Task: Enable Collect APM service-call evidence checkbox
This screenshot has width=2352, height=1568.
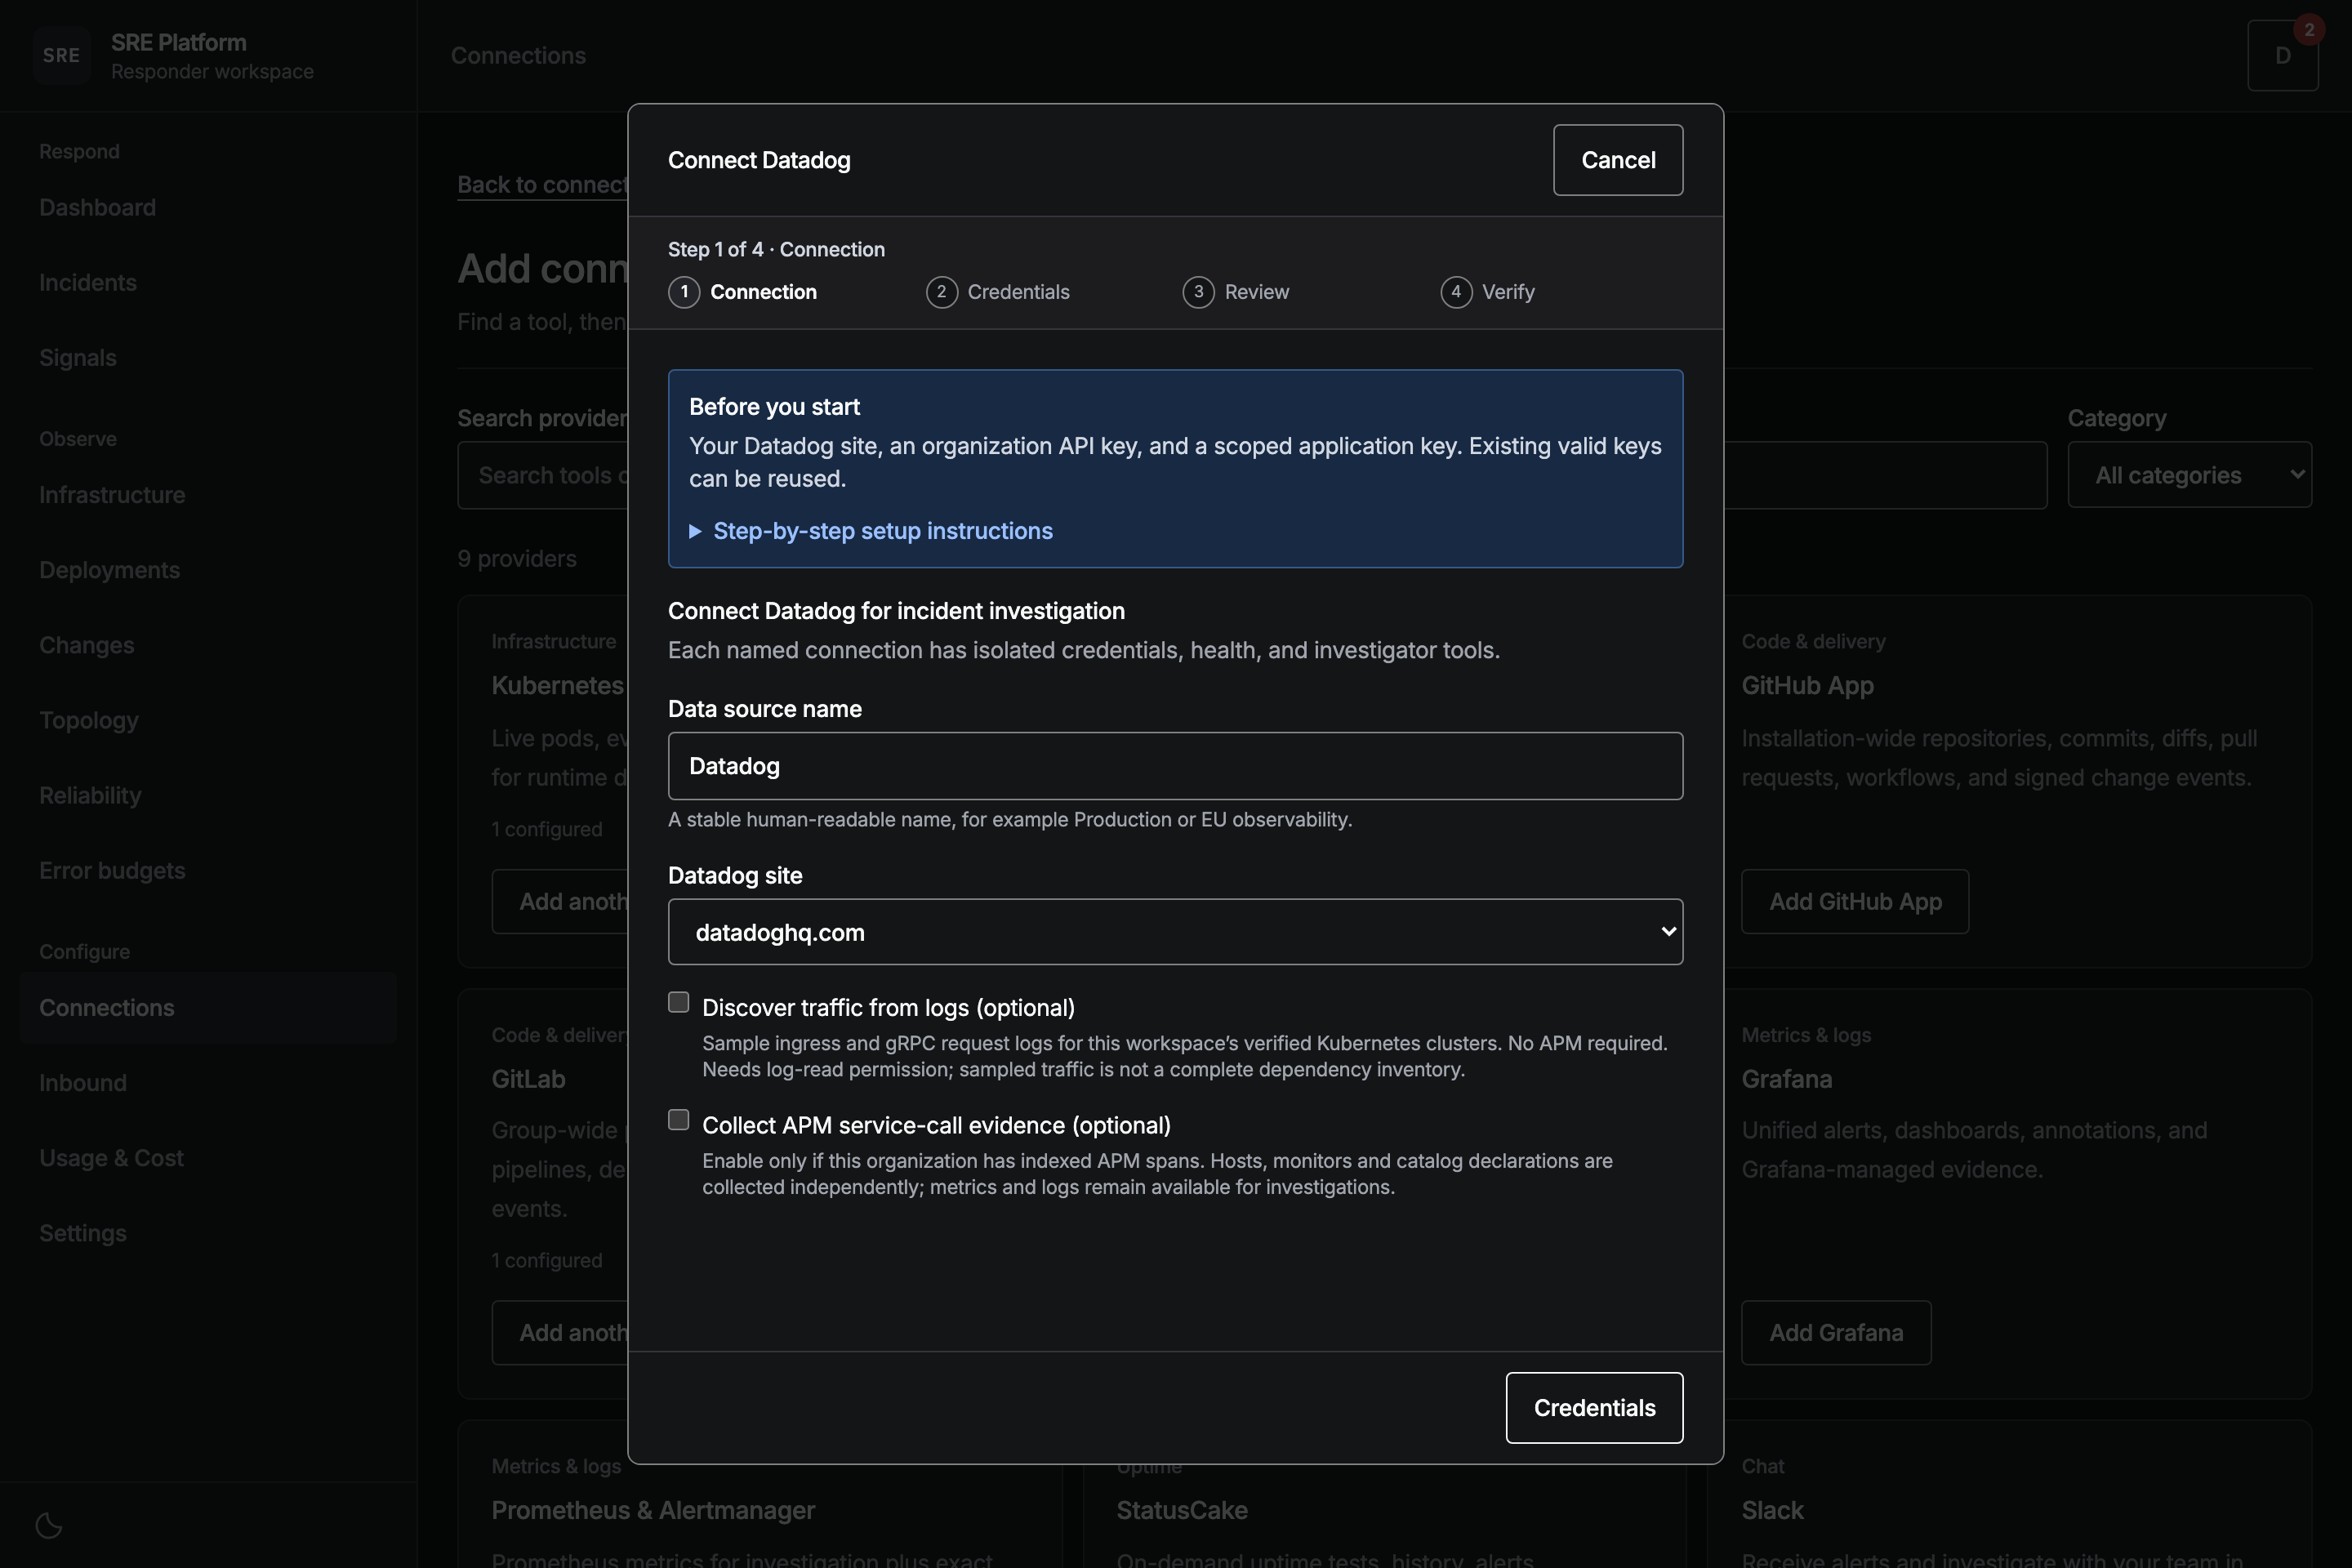Action: (x=679, y=1120)
